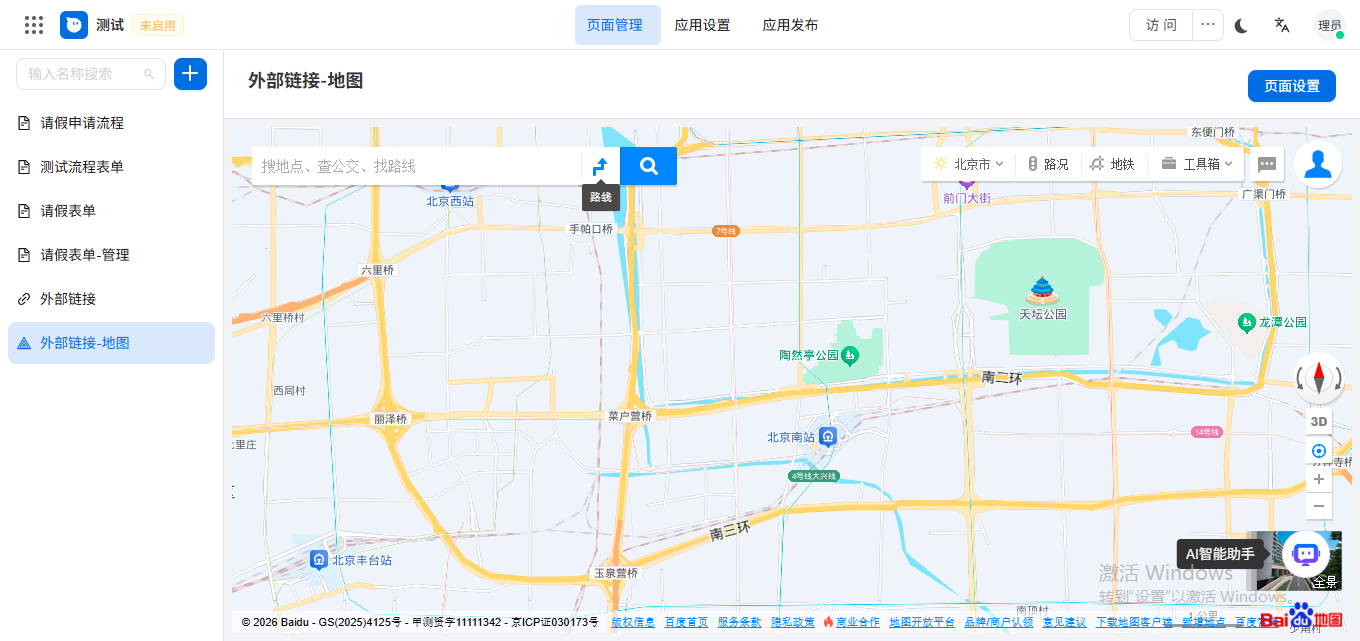
Task: Click the more options ellipsis next to 访问
Action: [x=1209, y=25]
